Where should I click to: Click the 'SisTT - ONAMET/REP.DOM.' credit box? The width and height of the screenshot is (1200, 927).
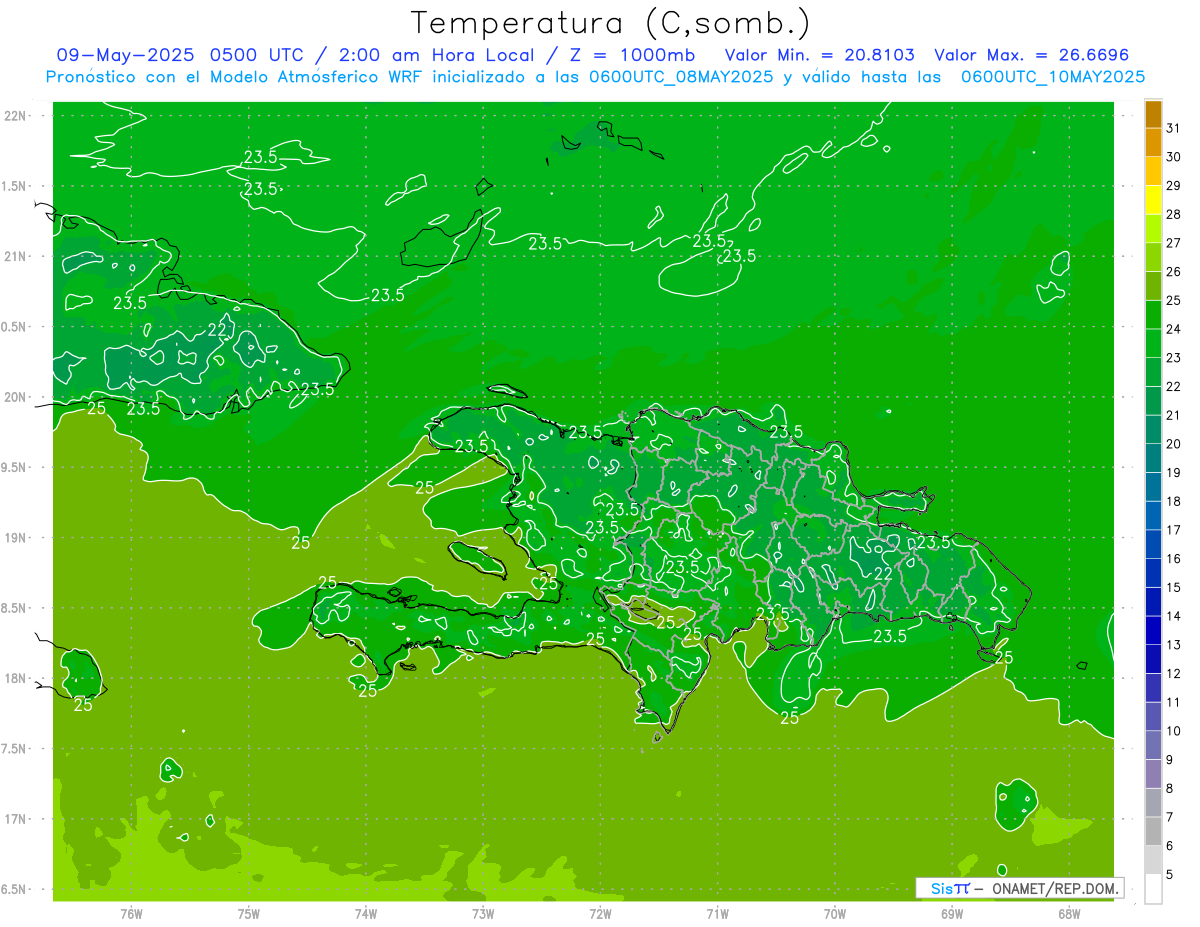1019,888
